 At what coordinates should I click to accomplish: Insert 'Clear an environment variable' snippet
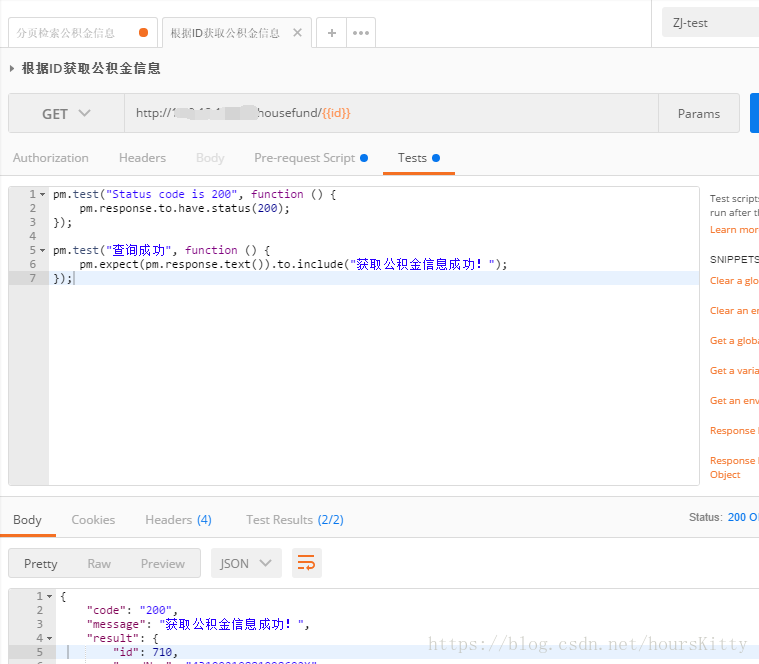point(734,311)
